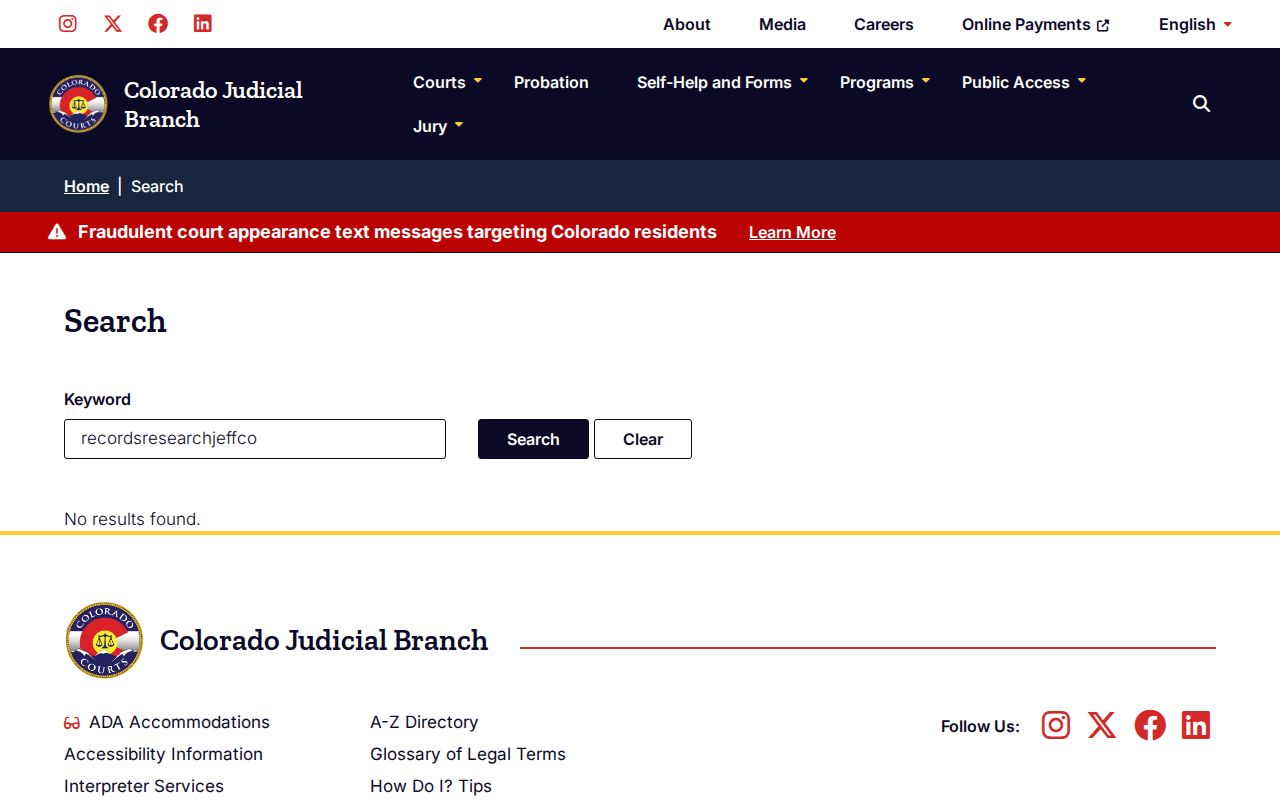
Task: Click the Clear button
Action: coord(643,439)
